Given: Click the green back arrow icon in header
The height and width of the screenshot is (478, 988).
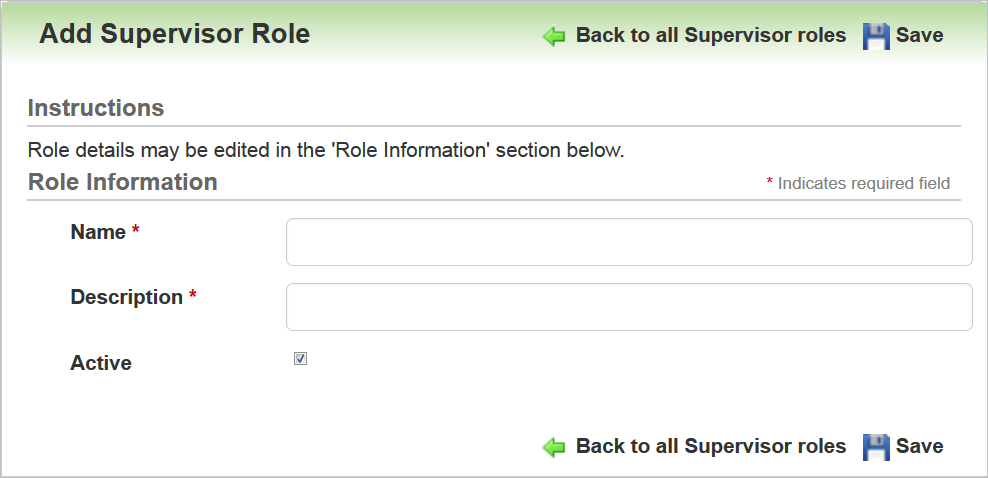Looking at the screenshot, I should (554, 37).
